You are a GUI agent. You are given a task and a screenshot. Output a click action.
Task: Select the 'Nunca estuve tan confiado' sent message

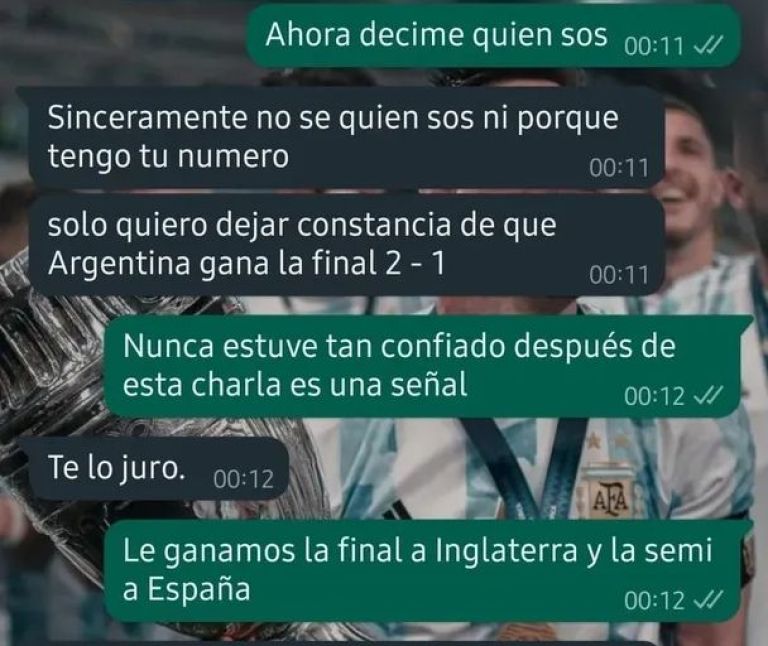point(422,366)
